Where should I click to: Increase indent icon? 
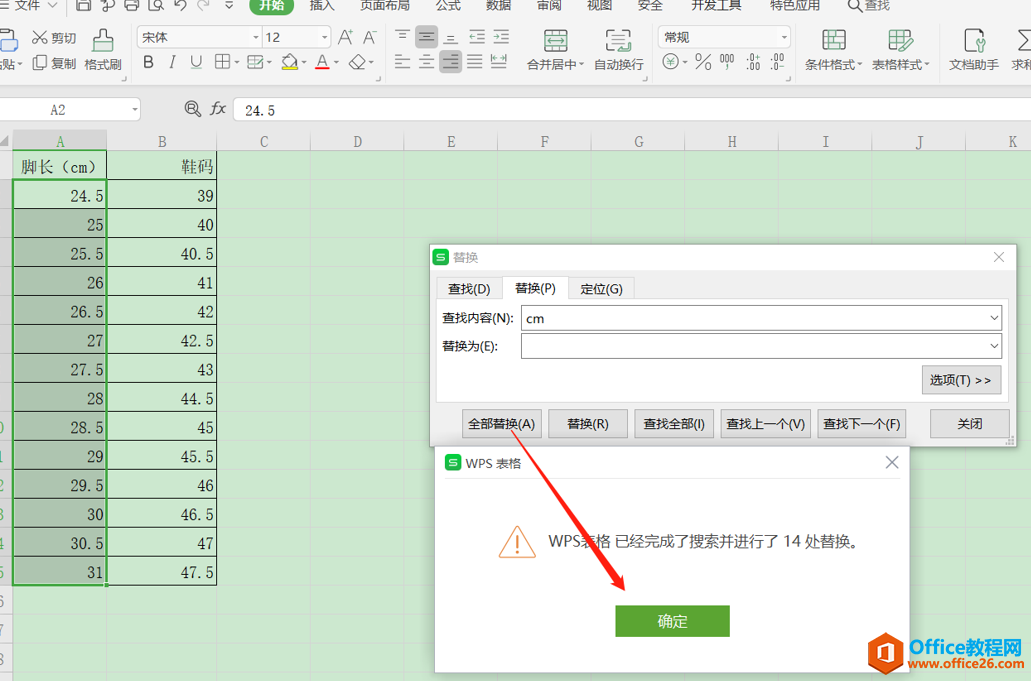click(x=501, y=37)
